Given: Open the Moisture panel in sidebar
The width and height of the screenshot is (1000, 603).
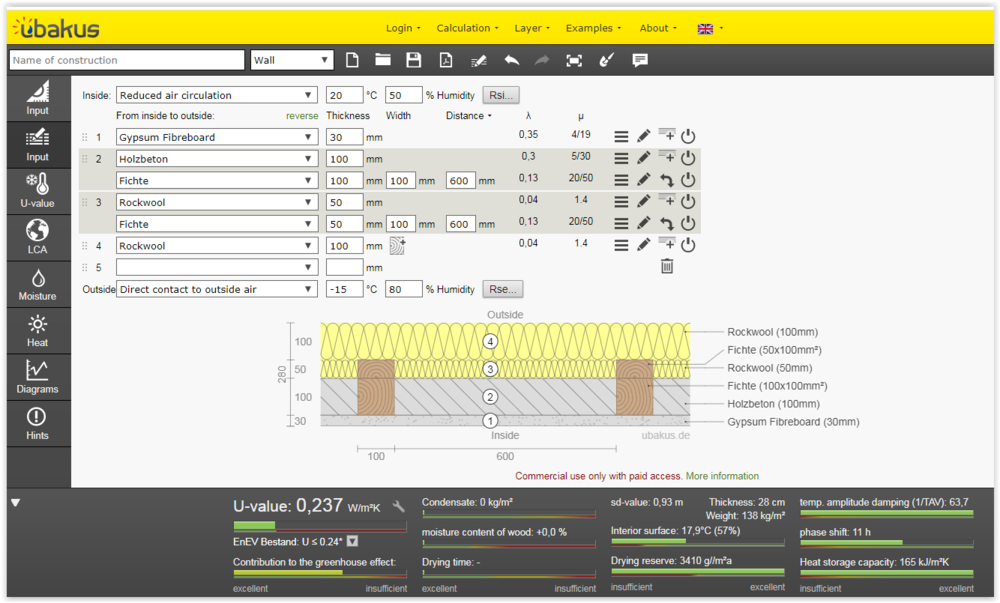Looking at the screenshot, I should (37, 284).
